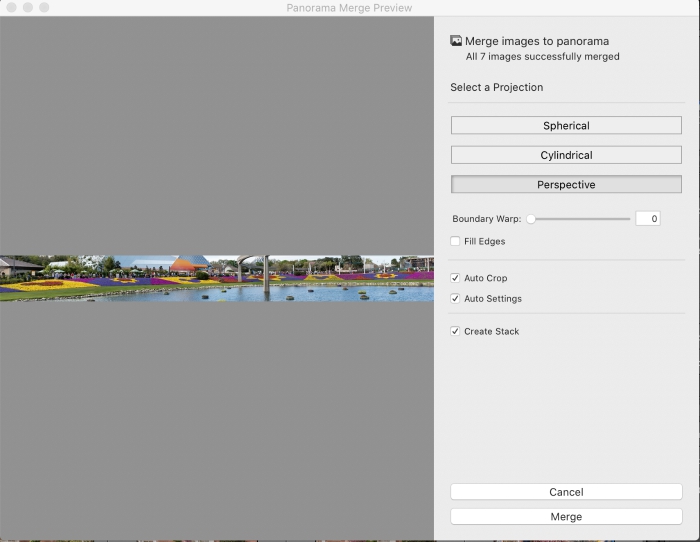Click the Merge button
This screenshot has width=700, height=542.
[566, 517]
